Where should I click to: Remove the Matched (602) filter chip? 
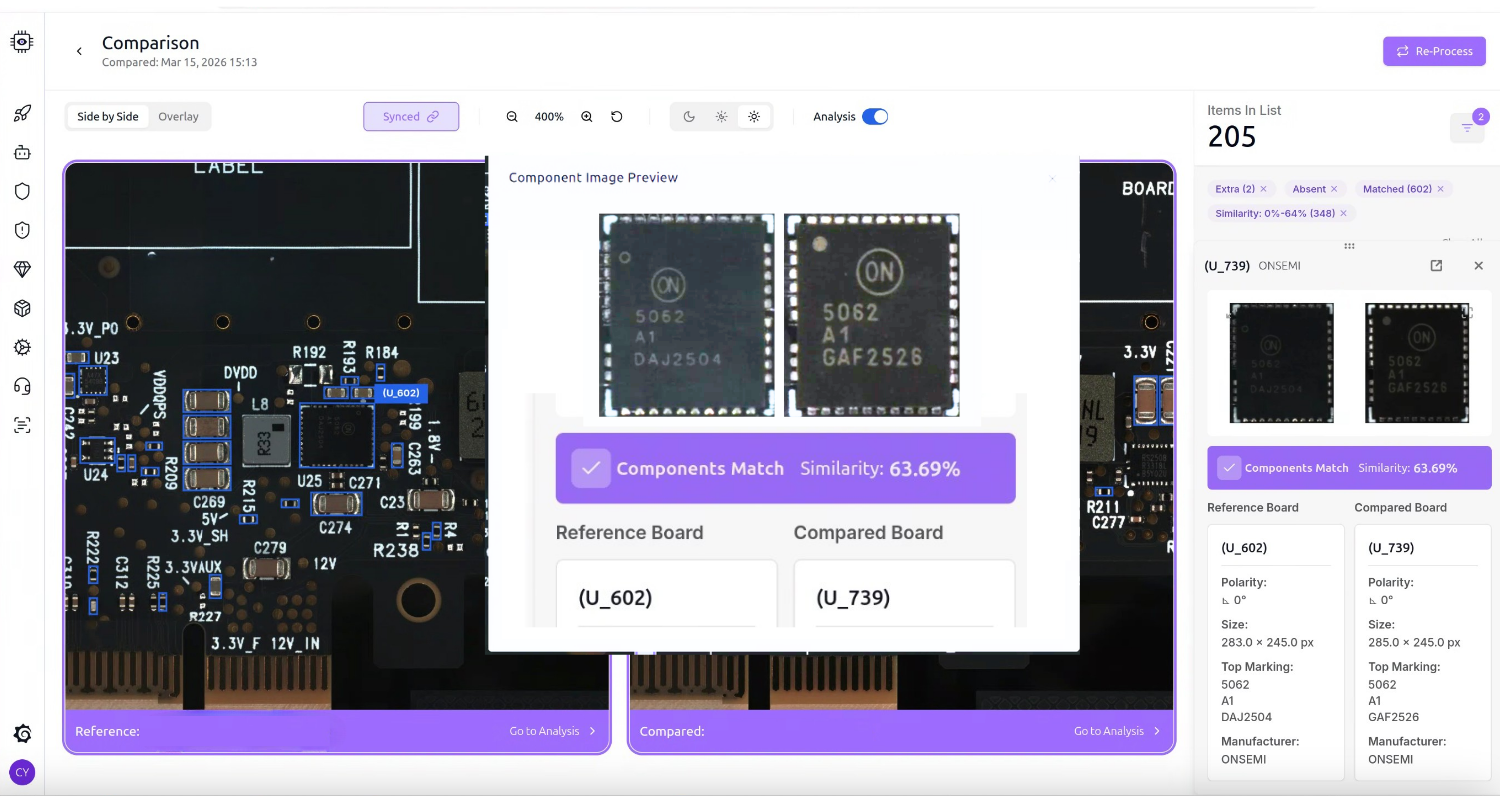click(1440, 189)
